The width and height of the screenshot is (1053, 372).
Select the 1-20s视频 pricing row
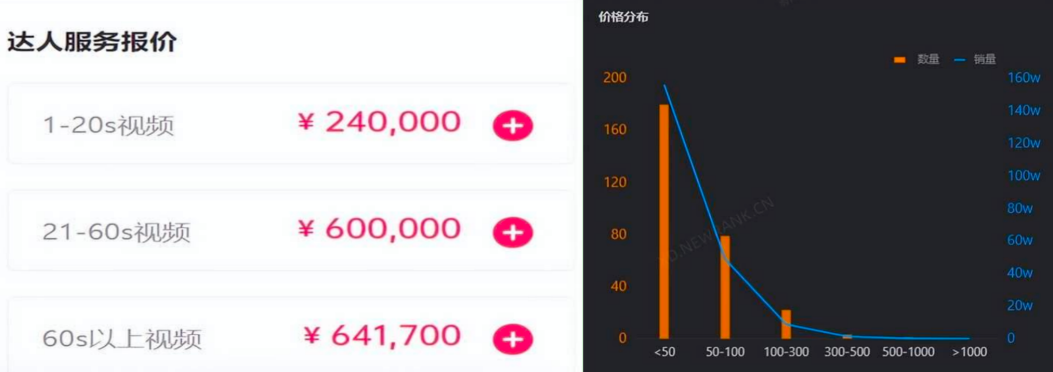291,124
